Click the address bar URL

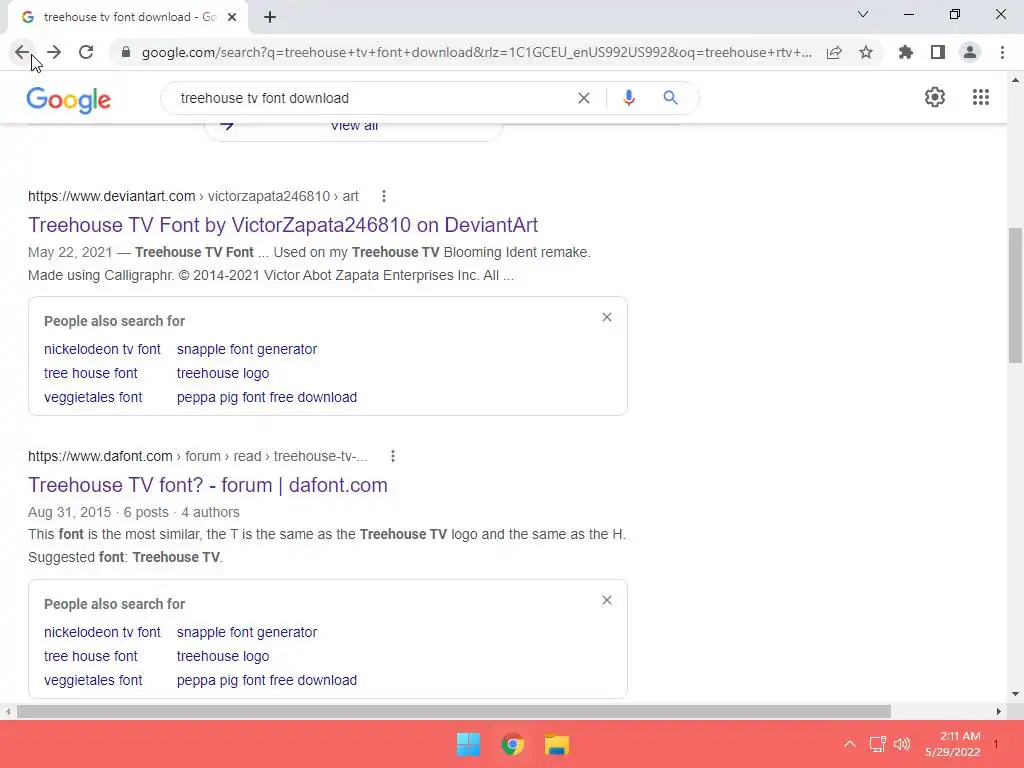pyautogui.click(x=477, y=52)
